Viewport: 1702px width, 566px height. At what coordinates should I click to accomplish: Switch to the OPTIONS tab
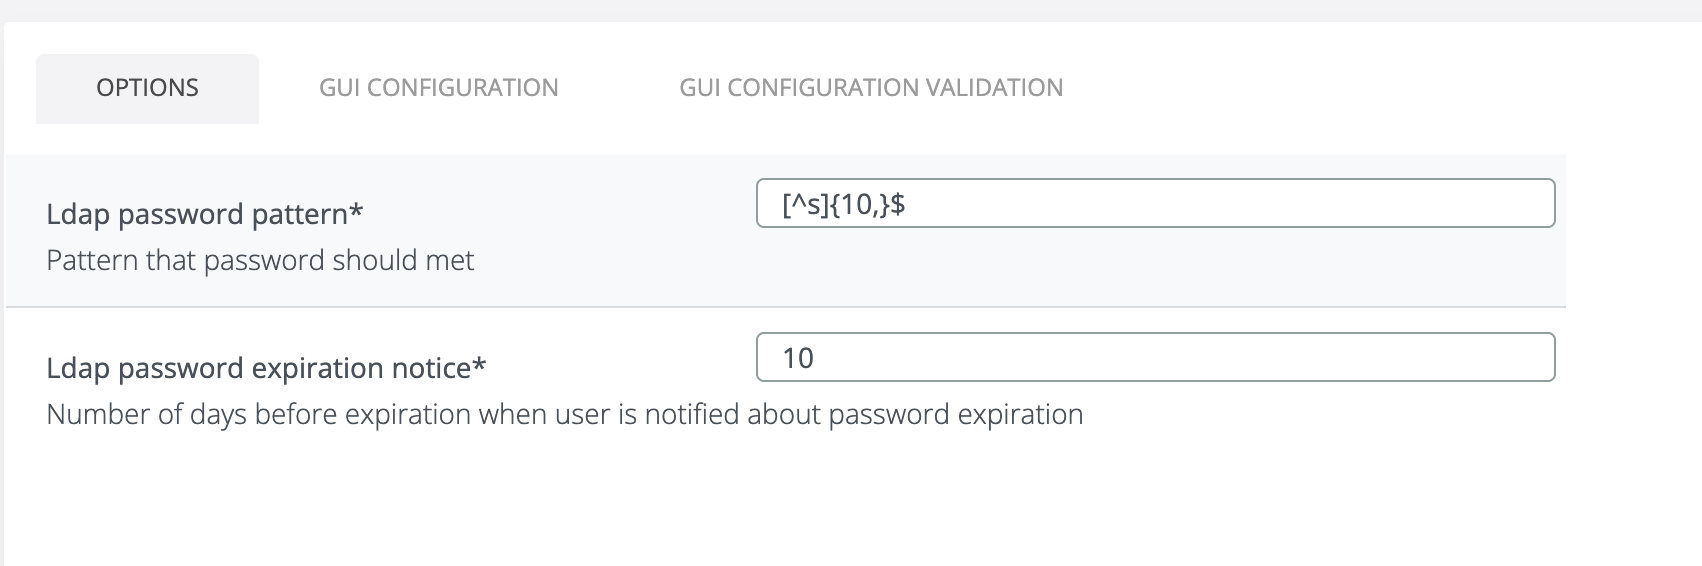tap(147, 88)
